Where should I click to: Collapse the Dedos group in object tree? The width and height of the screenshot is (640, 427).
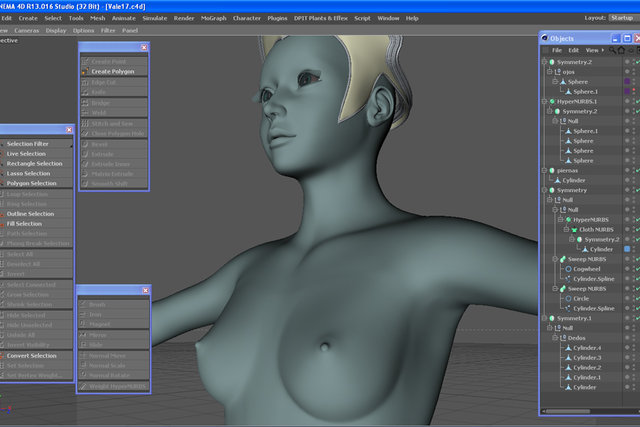tap(555, 338)
